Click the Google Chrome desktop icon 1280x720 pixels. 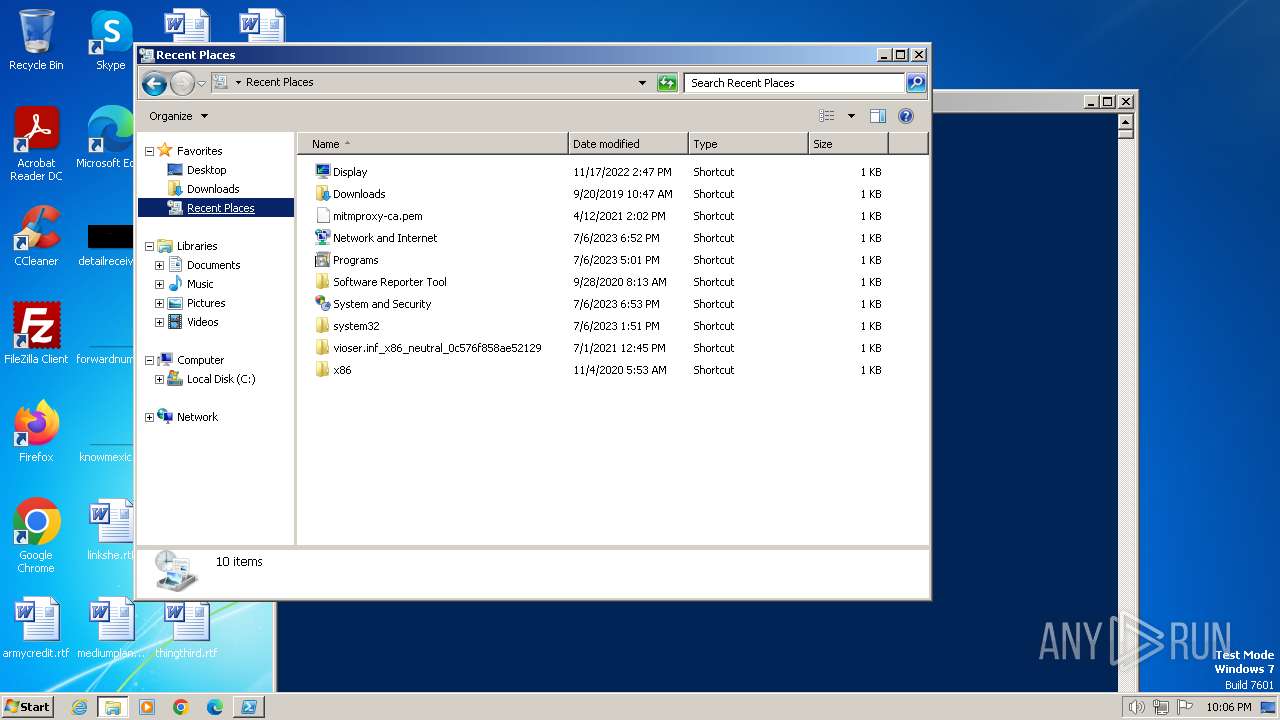(x=36, y=536)
